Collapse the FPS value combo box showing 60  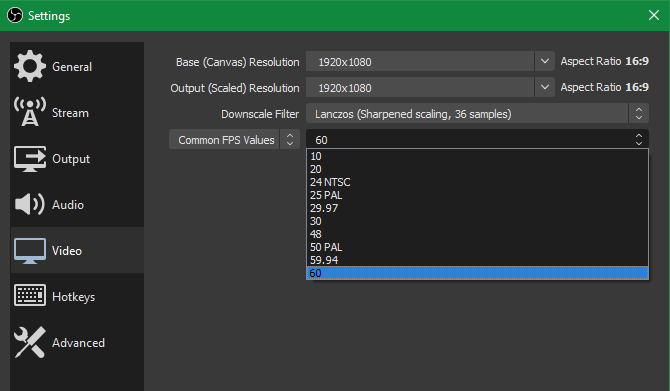pos(477,140)
